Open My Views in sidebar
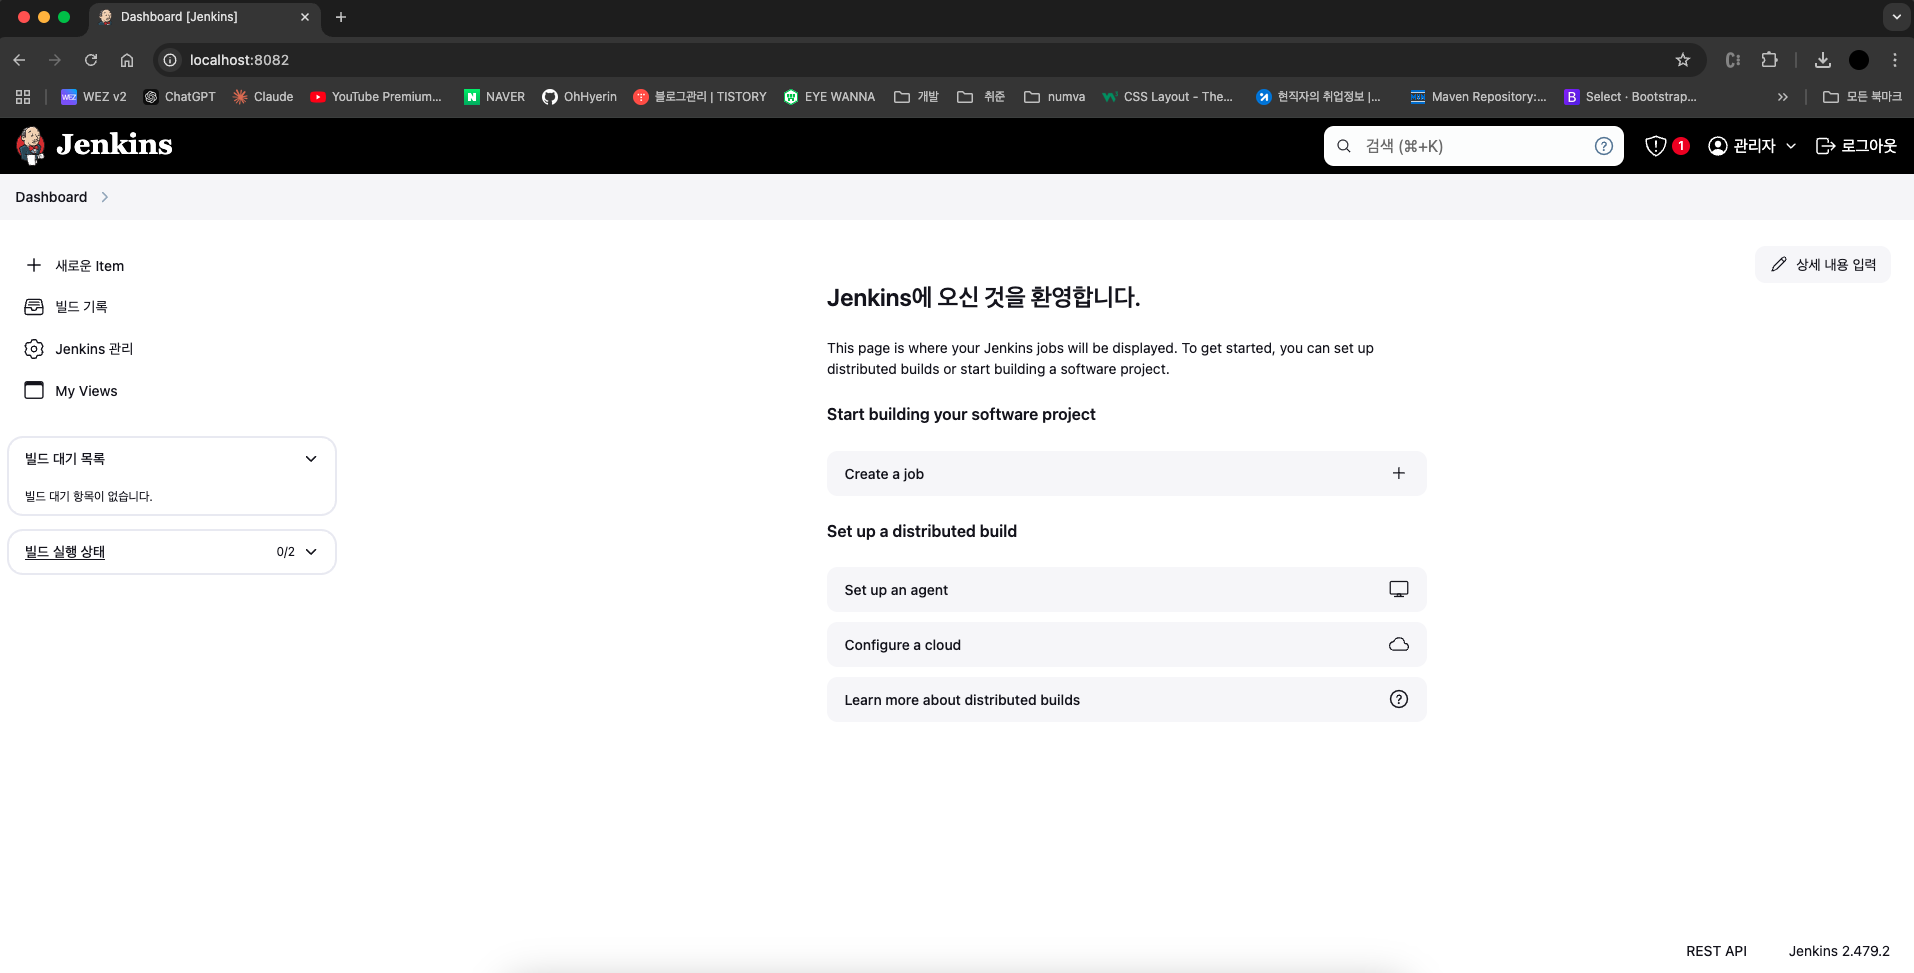Screen dimensions: 1914x973 pyautogui.click(x=71, y=391)
